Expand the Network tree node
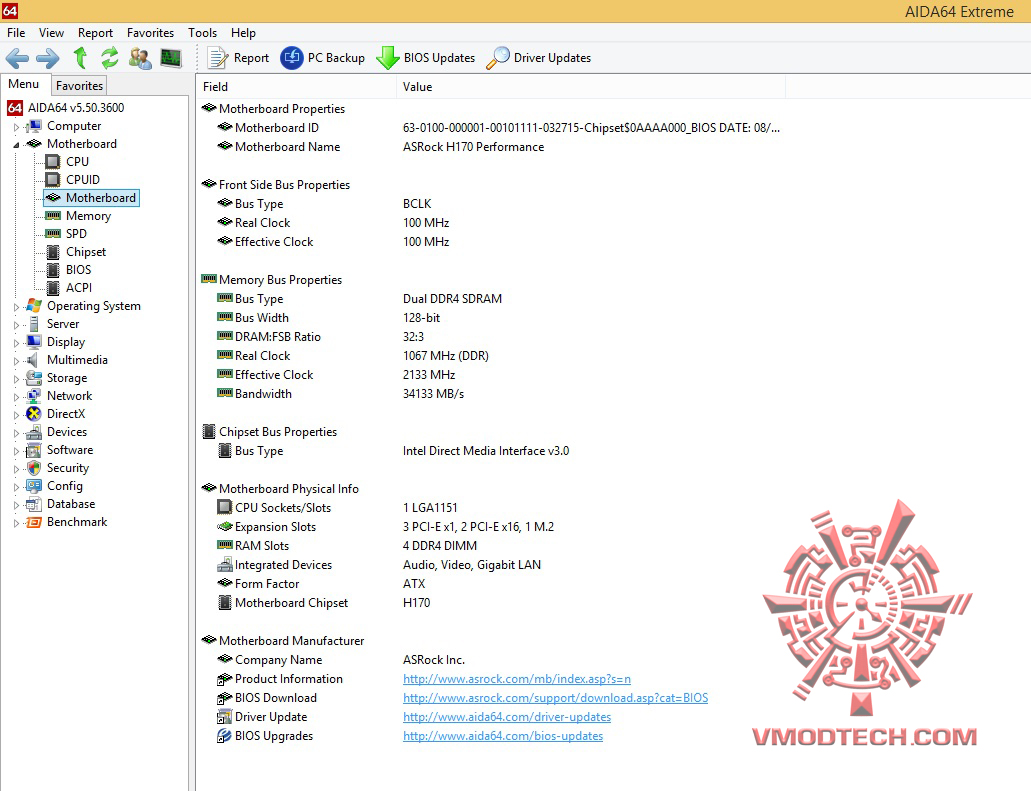Screen dimensions: 1031x791 (16, 397)
